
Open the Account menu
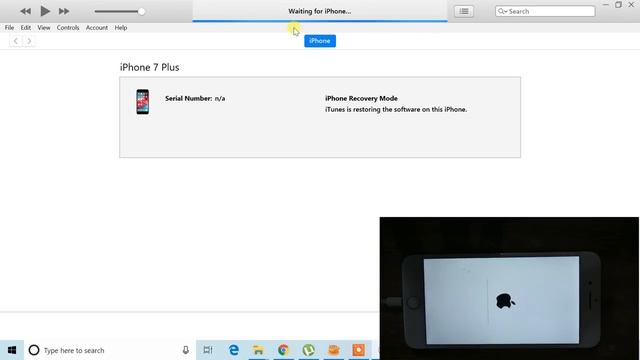pos(97,28)
